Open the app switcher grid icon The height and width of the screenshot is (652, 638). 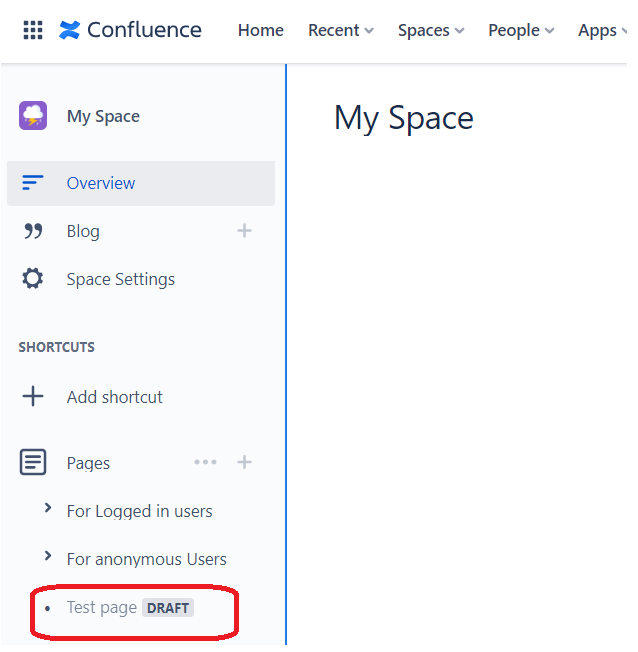pyautogui.click(x=33, y=30)
